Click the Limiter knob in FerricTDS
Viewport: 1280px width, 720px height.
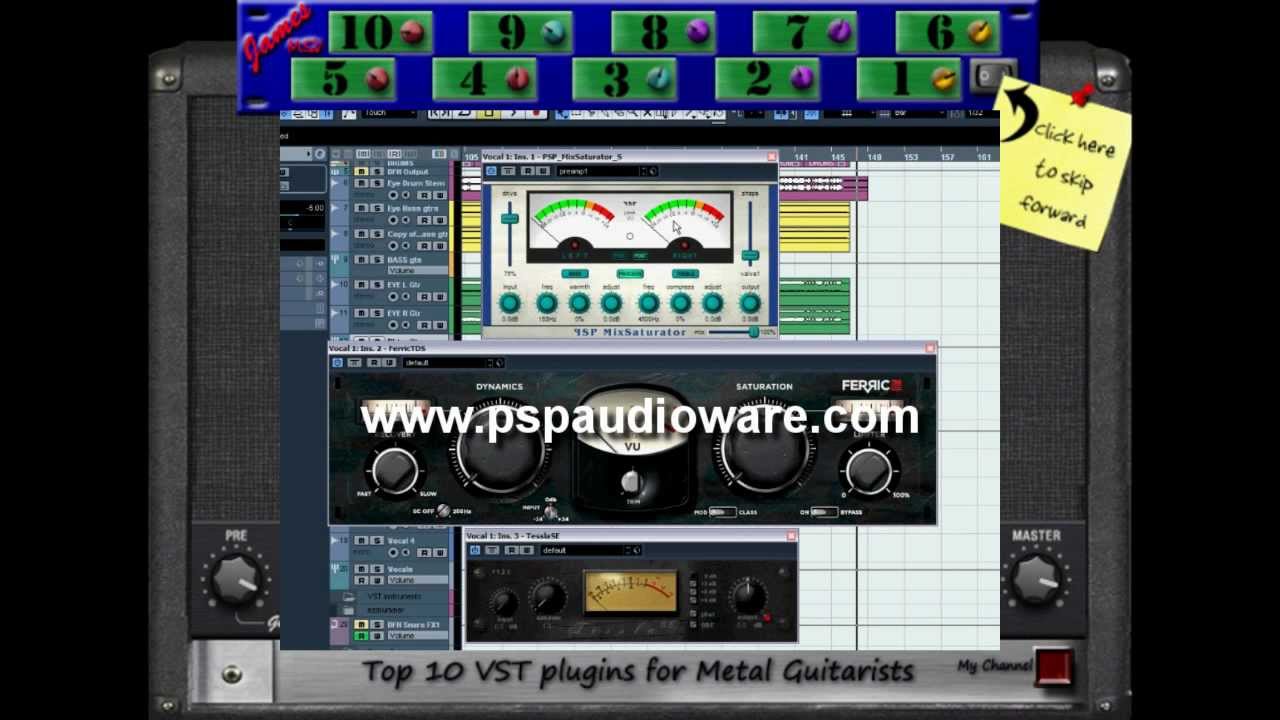pyautogui.click(x=868, y=469)
